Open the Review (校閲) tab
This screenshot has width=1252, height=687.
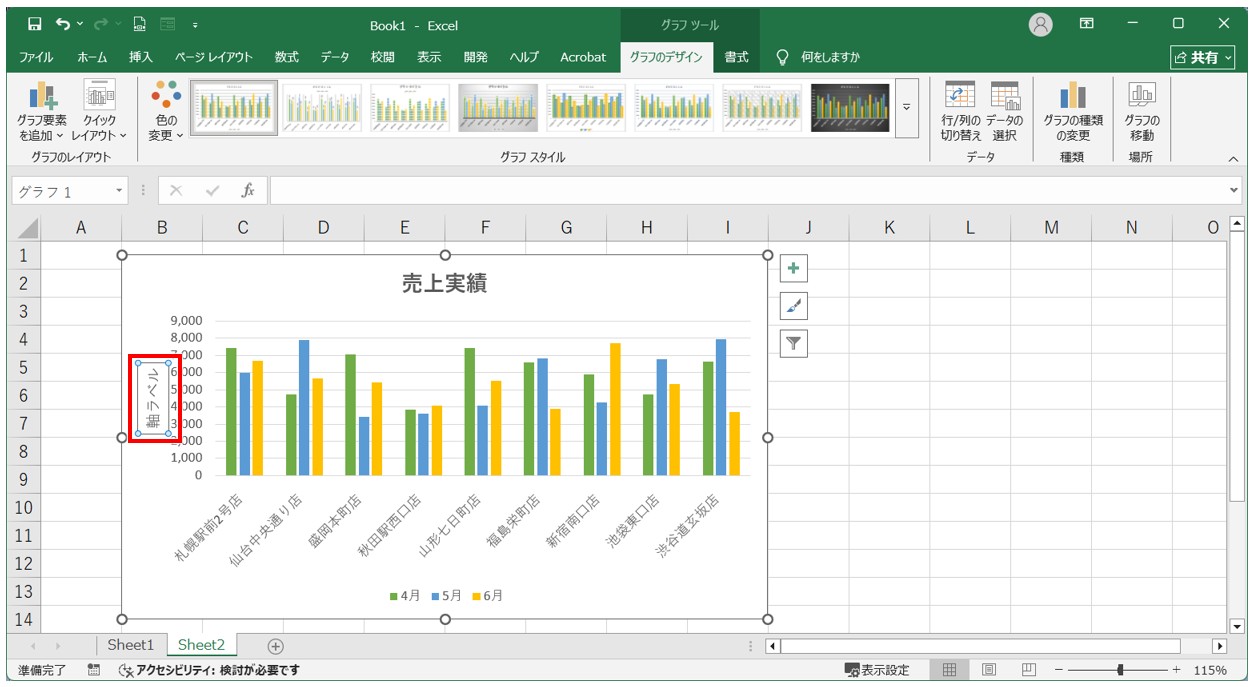(x=382, y=57)
